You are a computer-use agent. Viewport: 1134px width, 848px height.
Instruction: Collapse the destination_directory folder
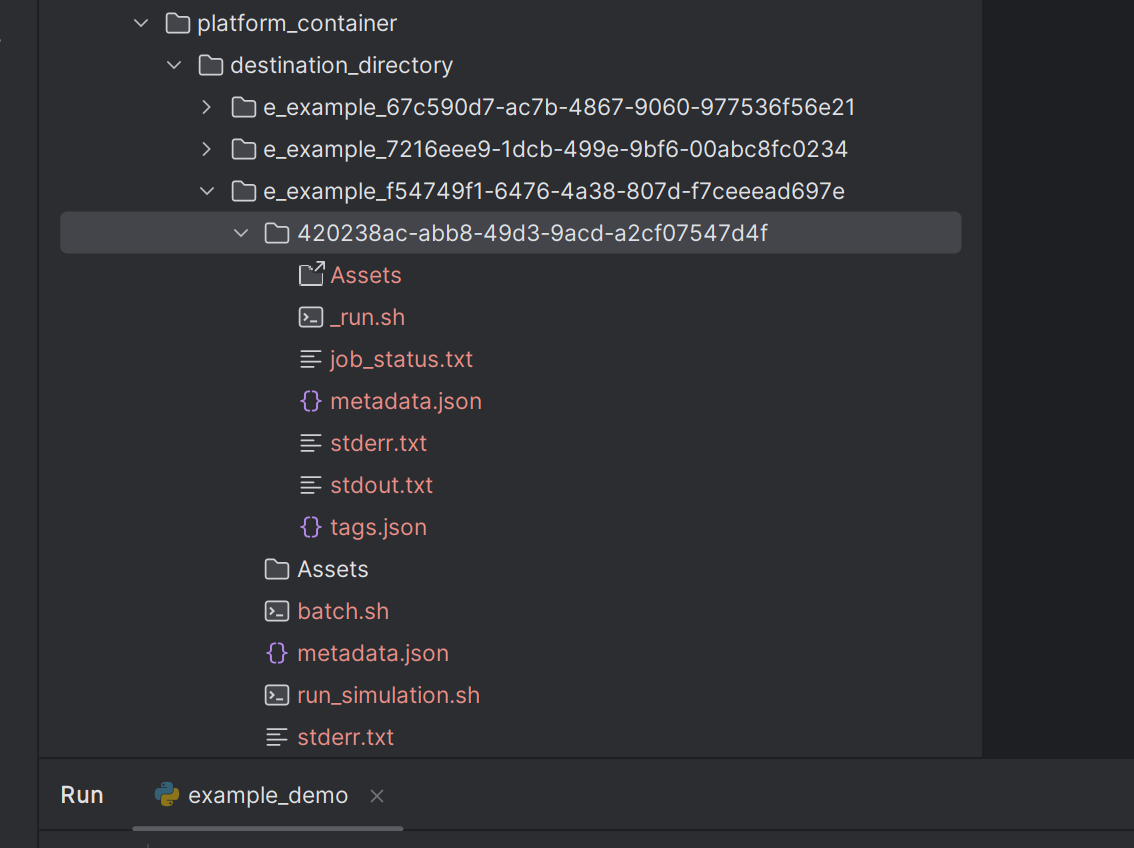point(174,65)
